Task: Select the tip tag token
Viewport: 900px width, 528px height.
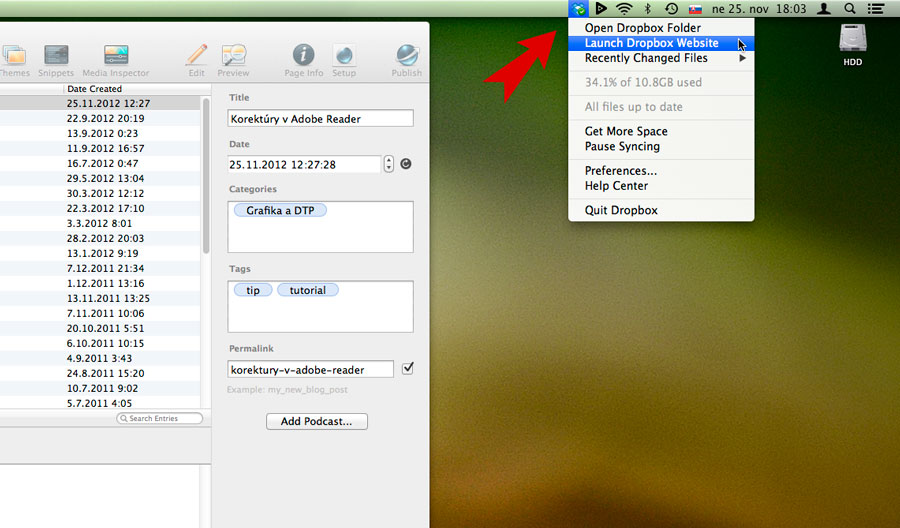Action: (x=253, y=290)
